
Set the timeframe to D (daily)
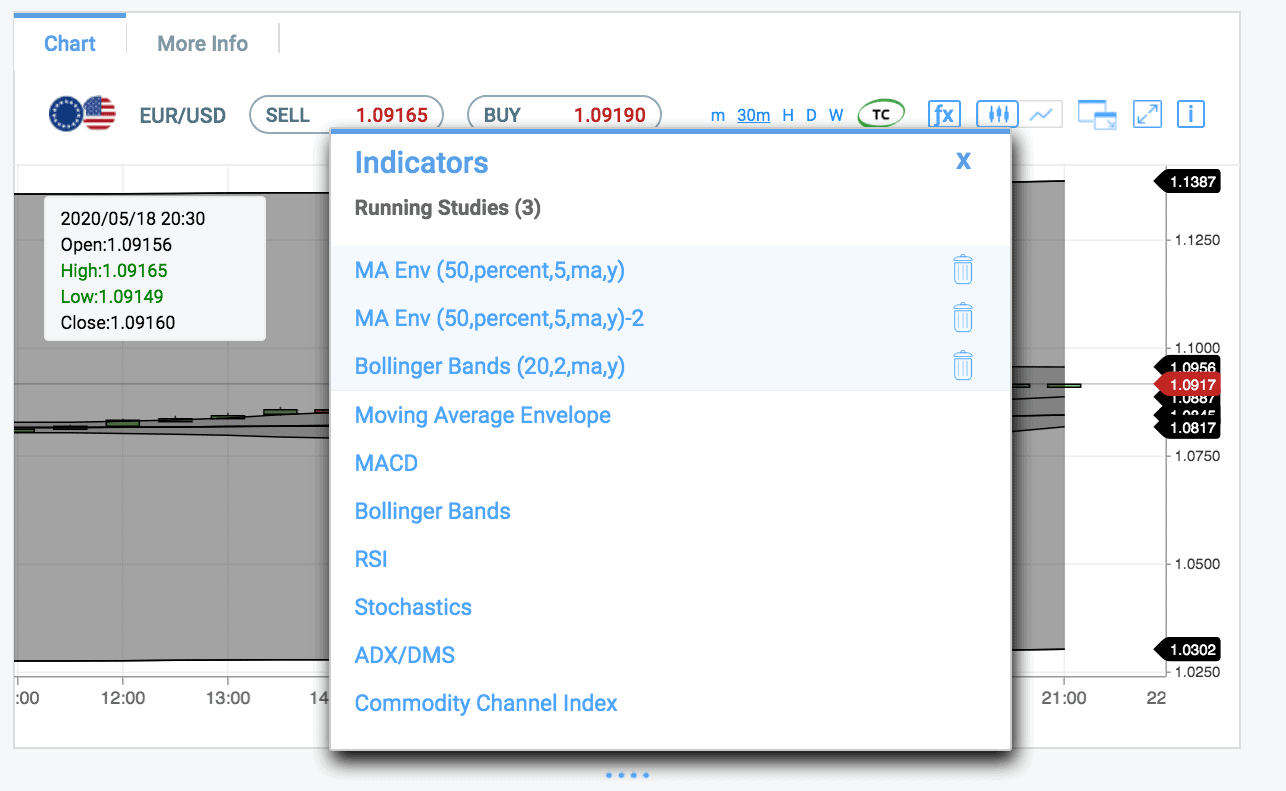pyautogui.click(x=811, y=115)
